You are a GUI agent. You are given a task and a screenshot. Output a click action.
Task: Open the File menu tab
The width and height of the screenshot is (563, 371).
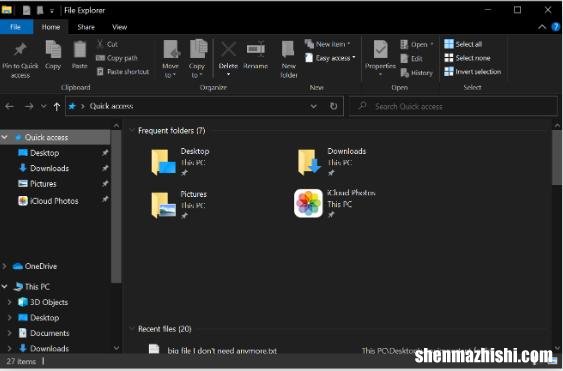click(x=15, y=27)
